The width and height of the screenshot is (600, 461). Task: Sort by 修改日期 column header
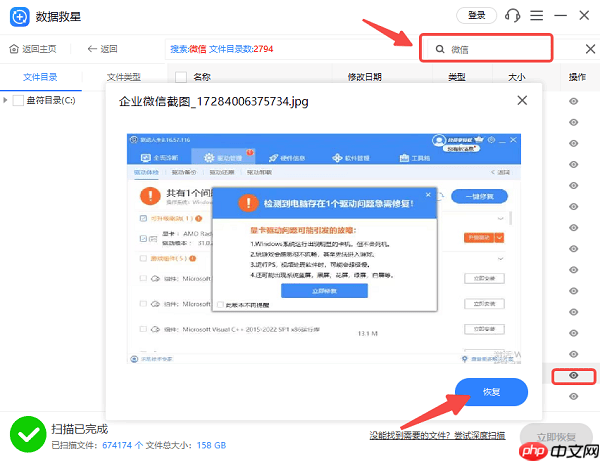pos(365,77)
